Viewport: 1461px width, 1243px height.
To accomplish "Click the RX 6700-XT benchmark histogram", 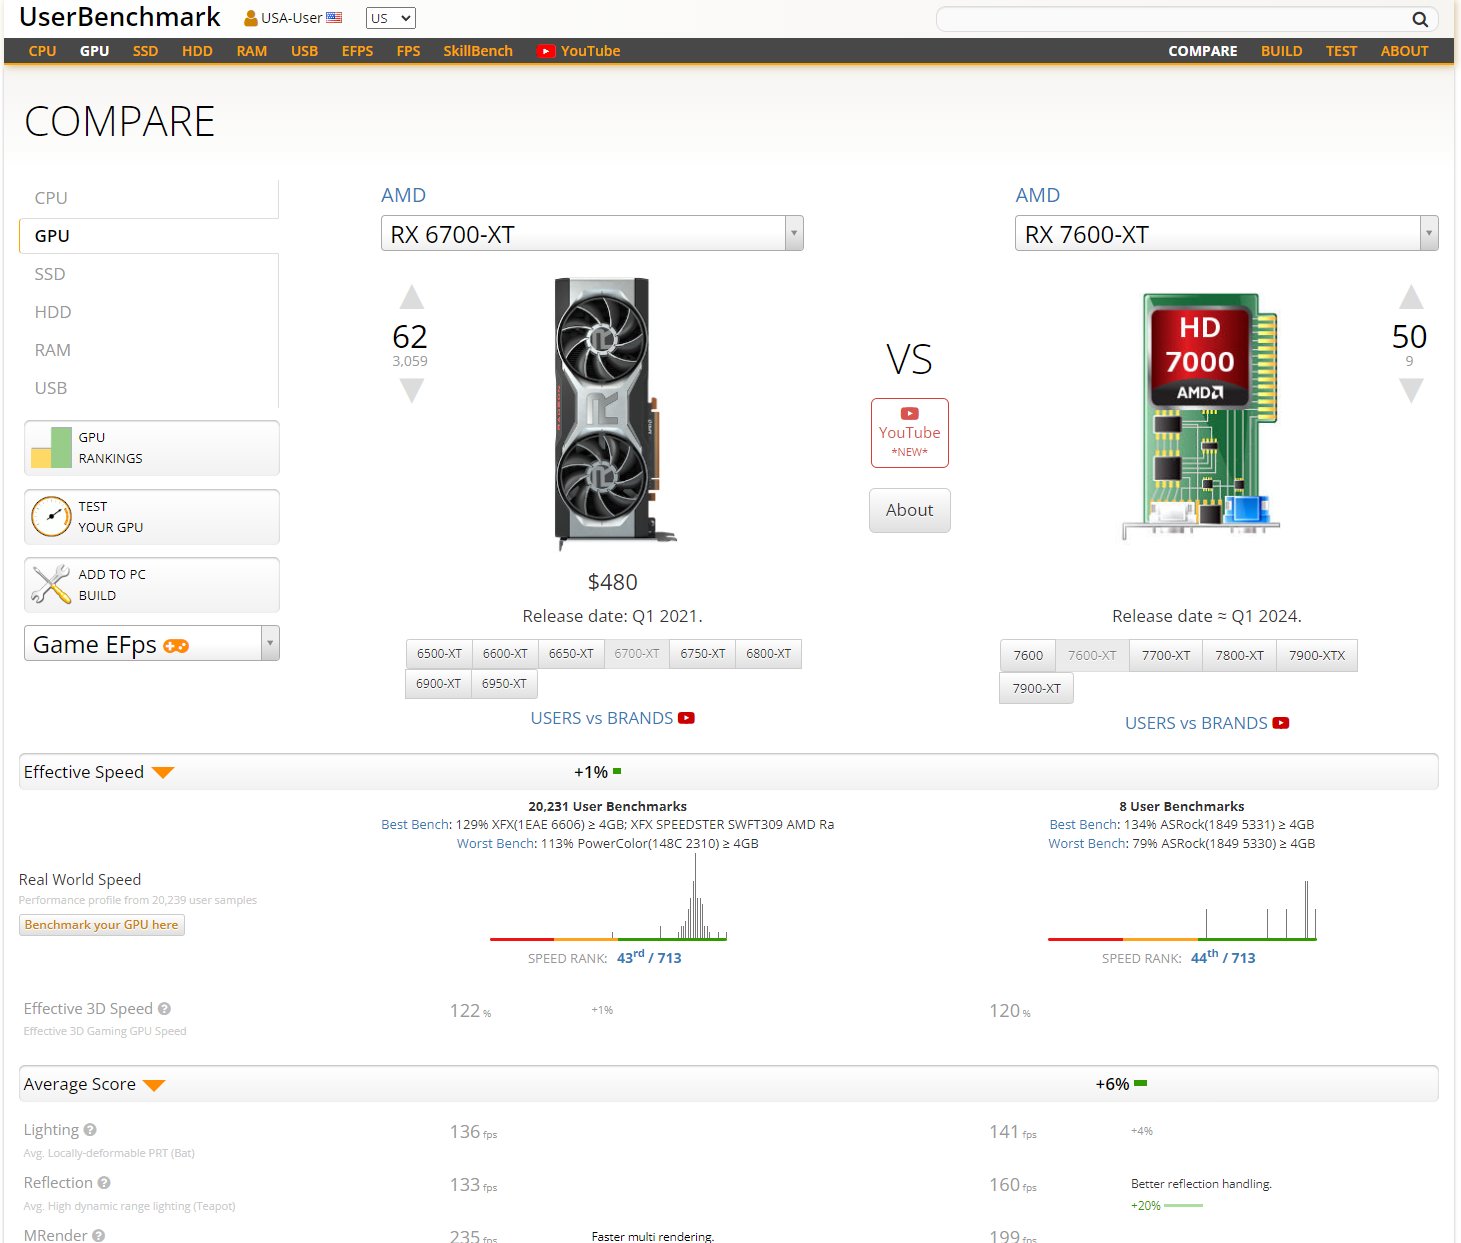I will tap(608, 896).
